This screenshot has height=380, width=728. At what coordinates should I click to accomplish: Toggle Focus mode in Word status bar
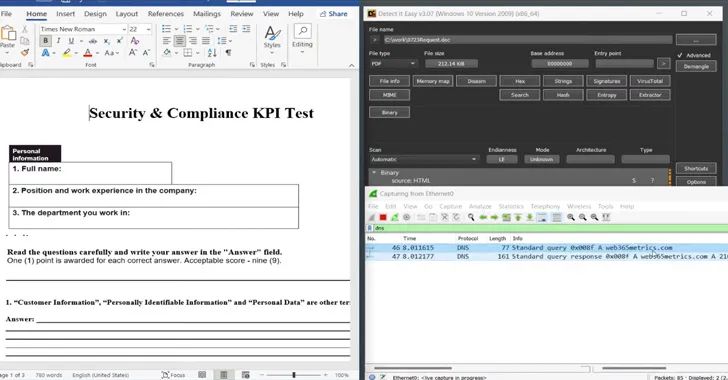click(x=173, y=374)
